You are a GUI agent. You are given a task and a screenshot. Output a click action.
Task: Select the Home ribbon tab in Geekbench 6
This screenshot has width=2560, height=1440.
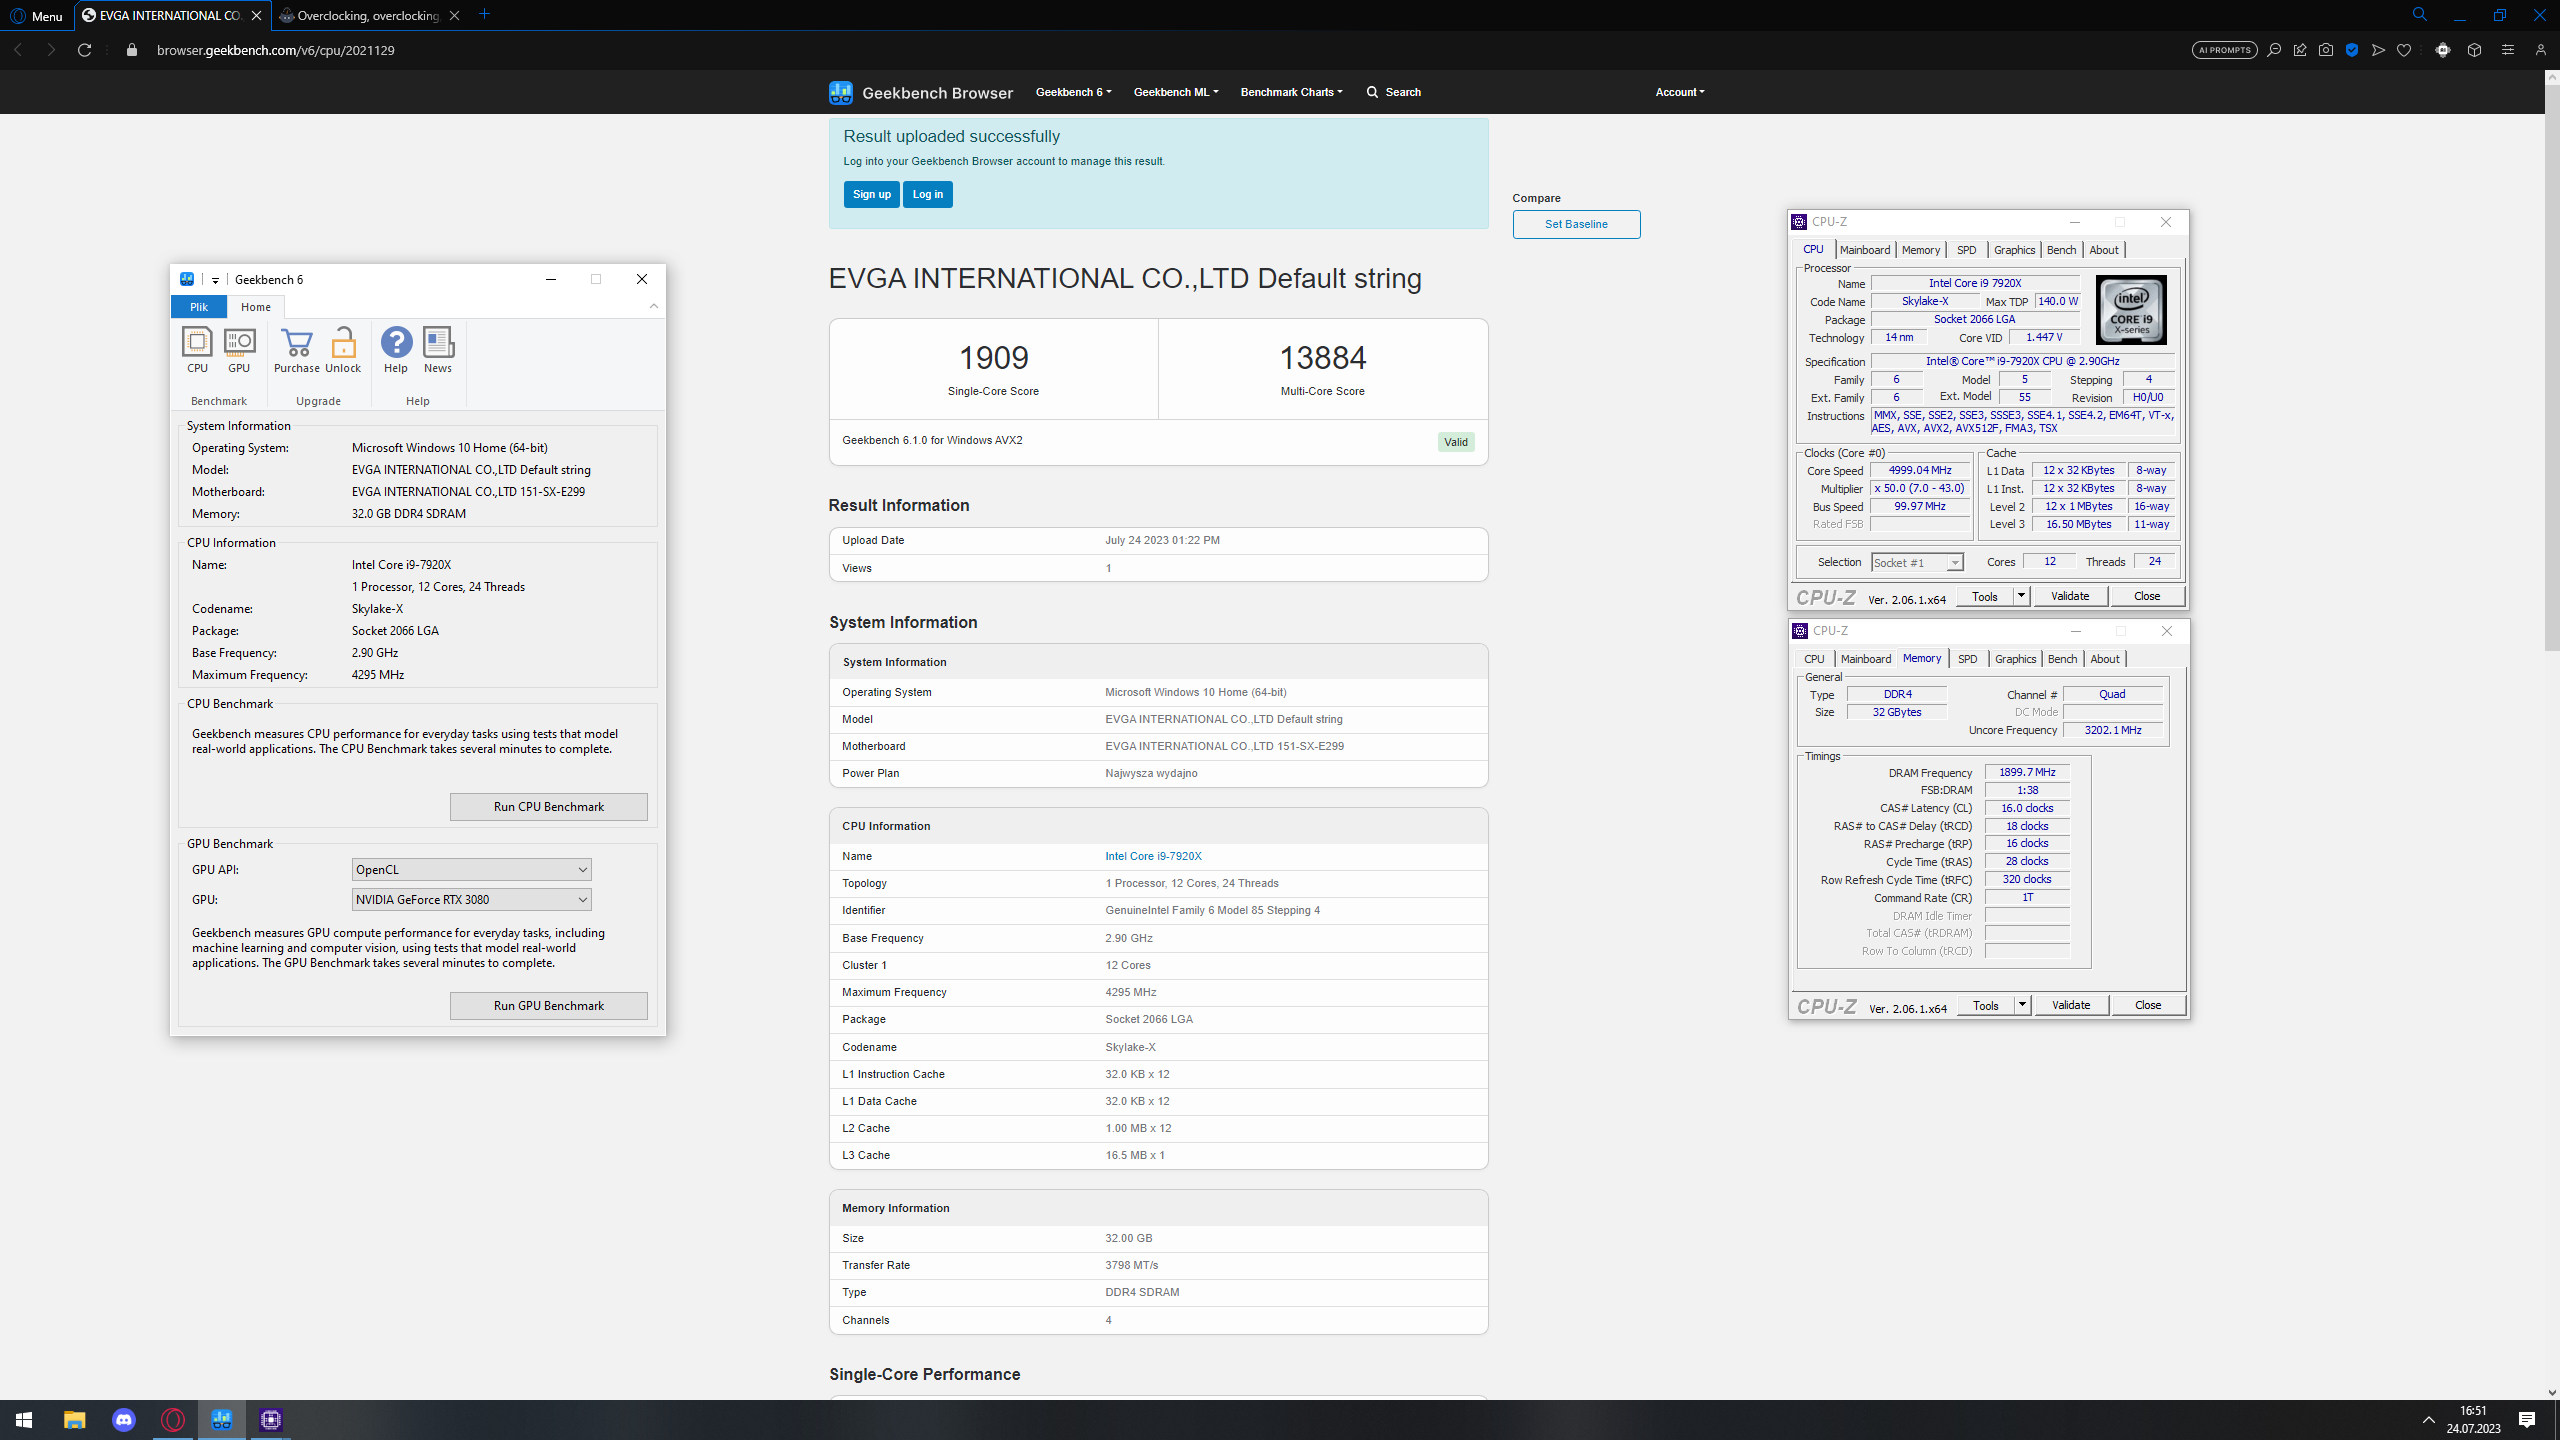pos(256,307)
